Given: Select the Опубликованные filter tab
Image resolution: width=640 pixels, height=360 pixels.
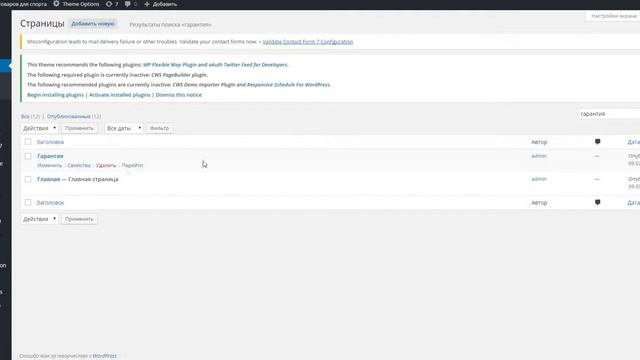Looking at the screenshot, I should (x=69, y=116).
